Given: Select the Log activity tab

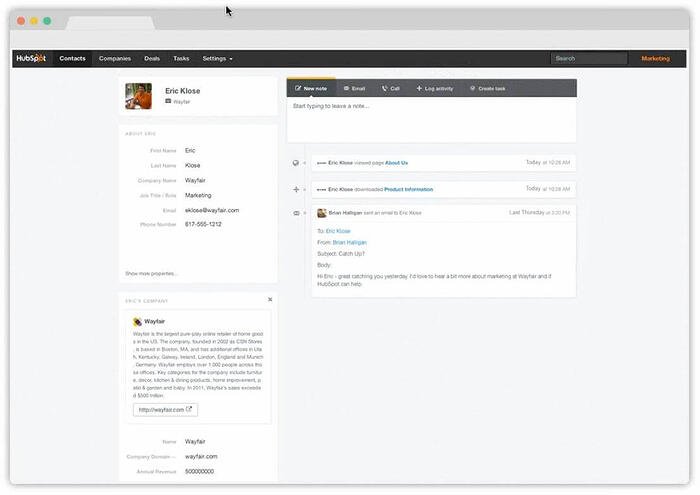Looking at the screenshot, I should [x=435, y=88].
